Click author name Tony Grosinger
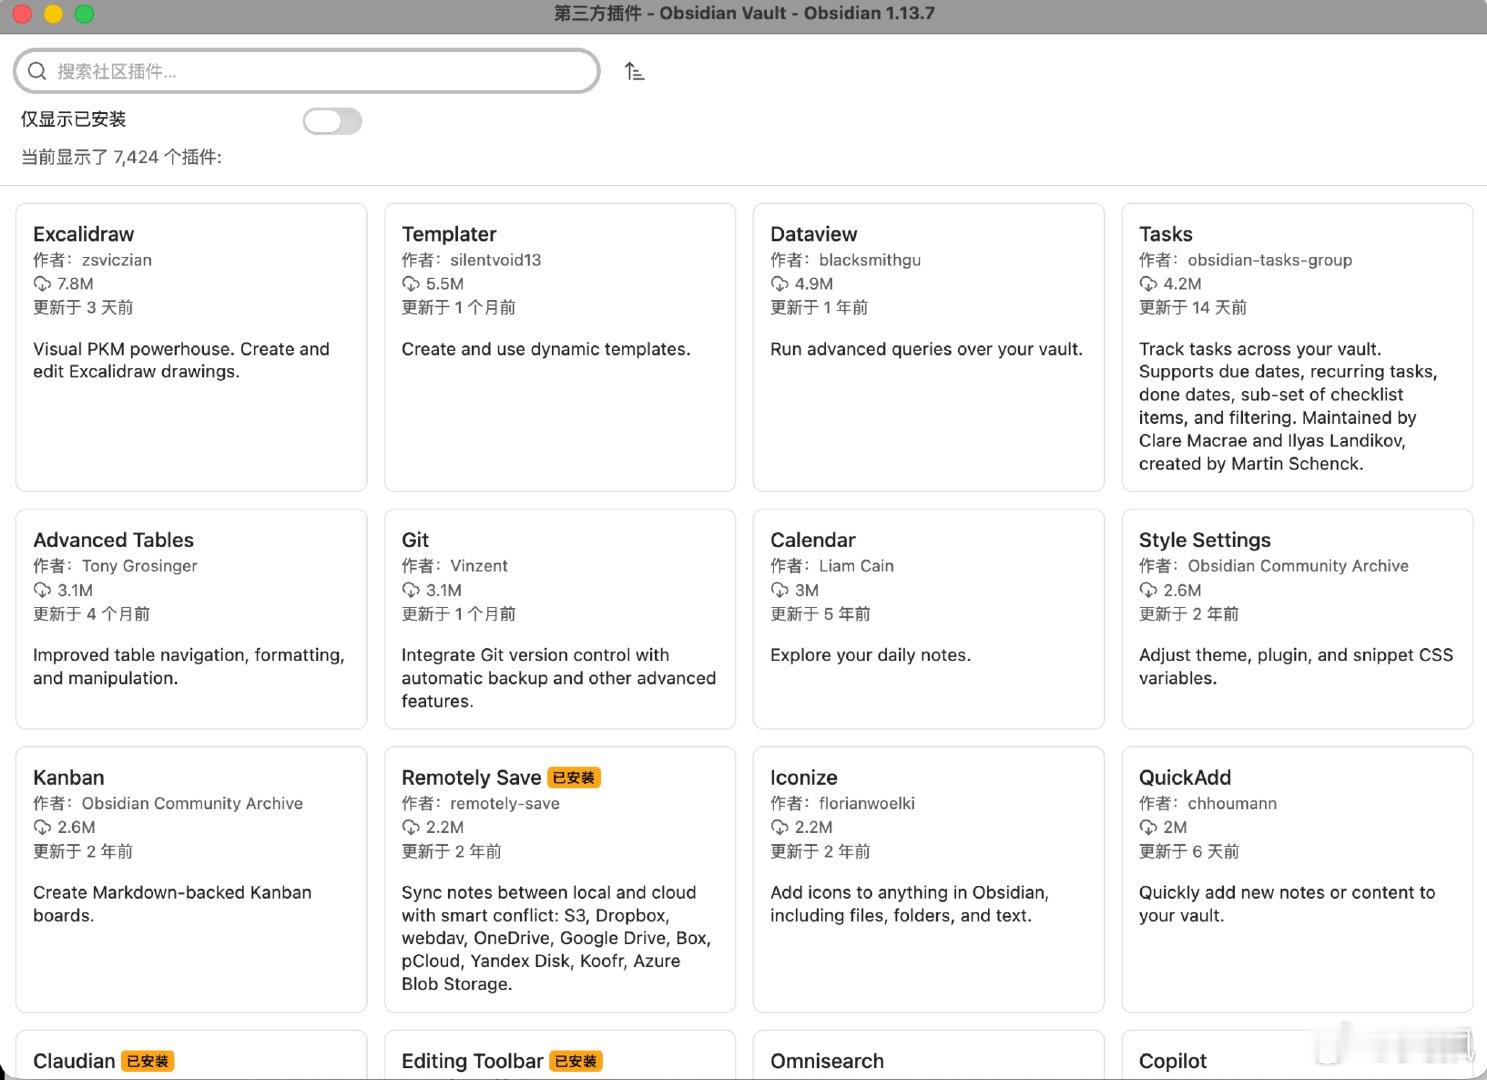The height and width of the screenshot is (1080, 1487). [x=140, y=566]
